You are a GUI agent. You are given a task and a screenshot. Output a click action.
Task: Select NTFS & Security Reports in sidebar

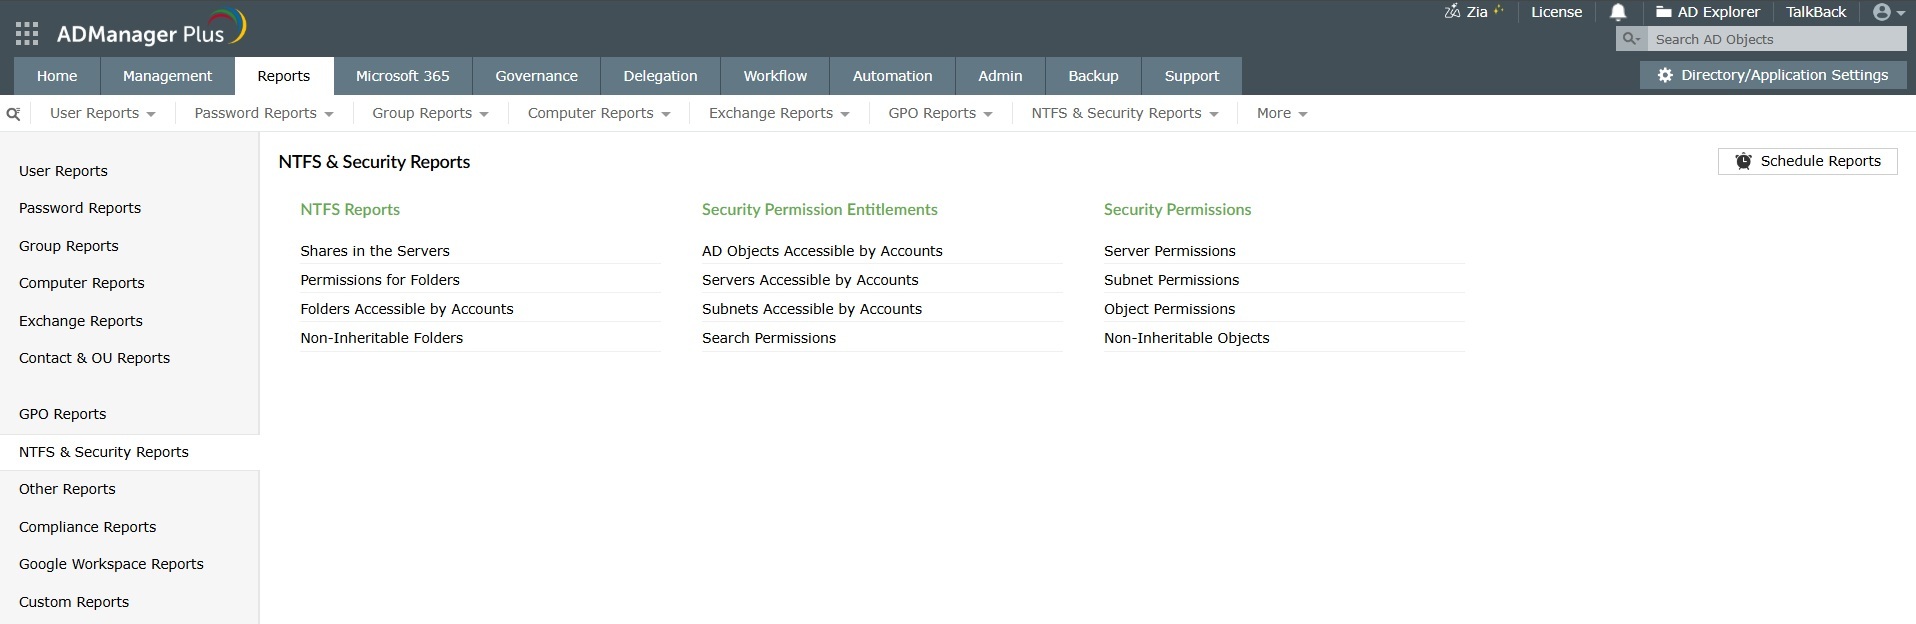[x=129, y=452]
